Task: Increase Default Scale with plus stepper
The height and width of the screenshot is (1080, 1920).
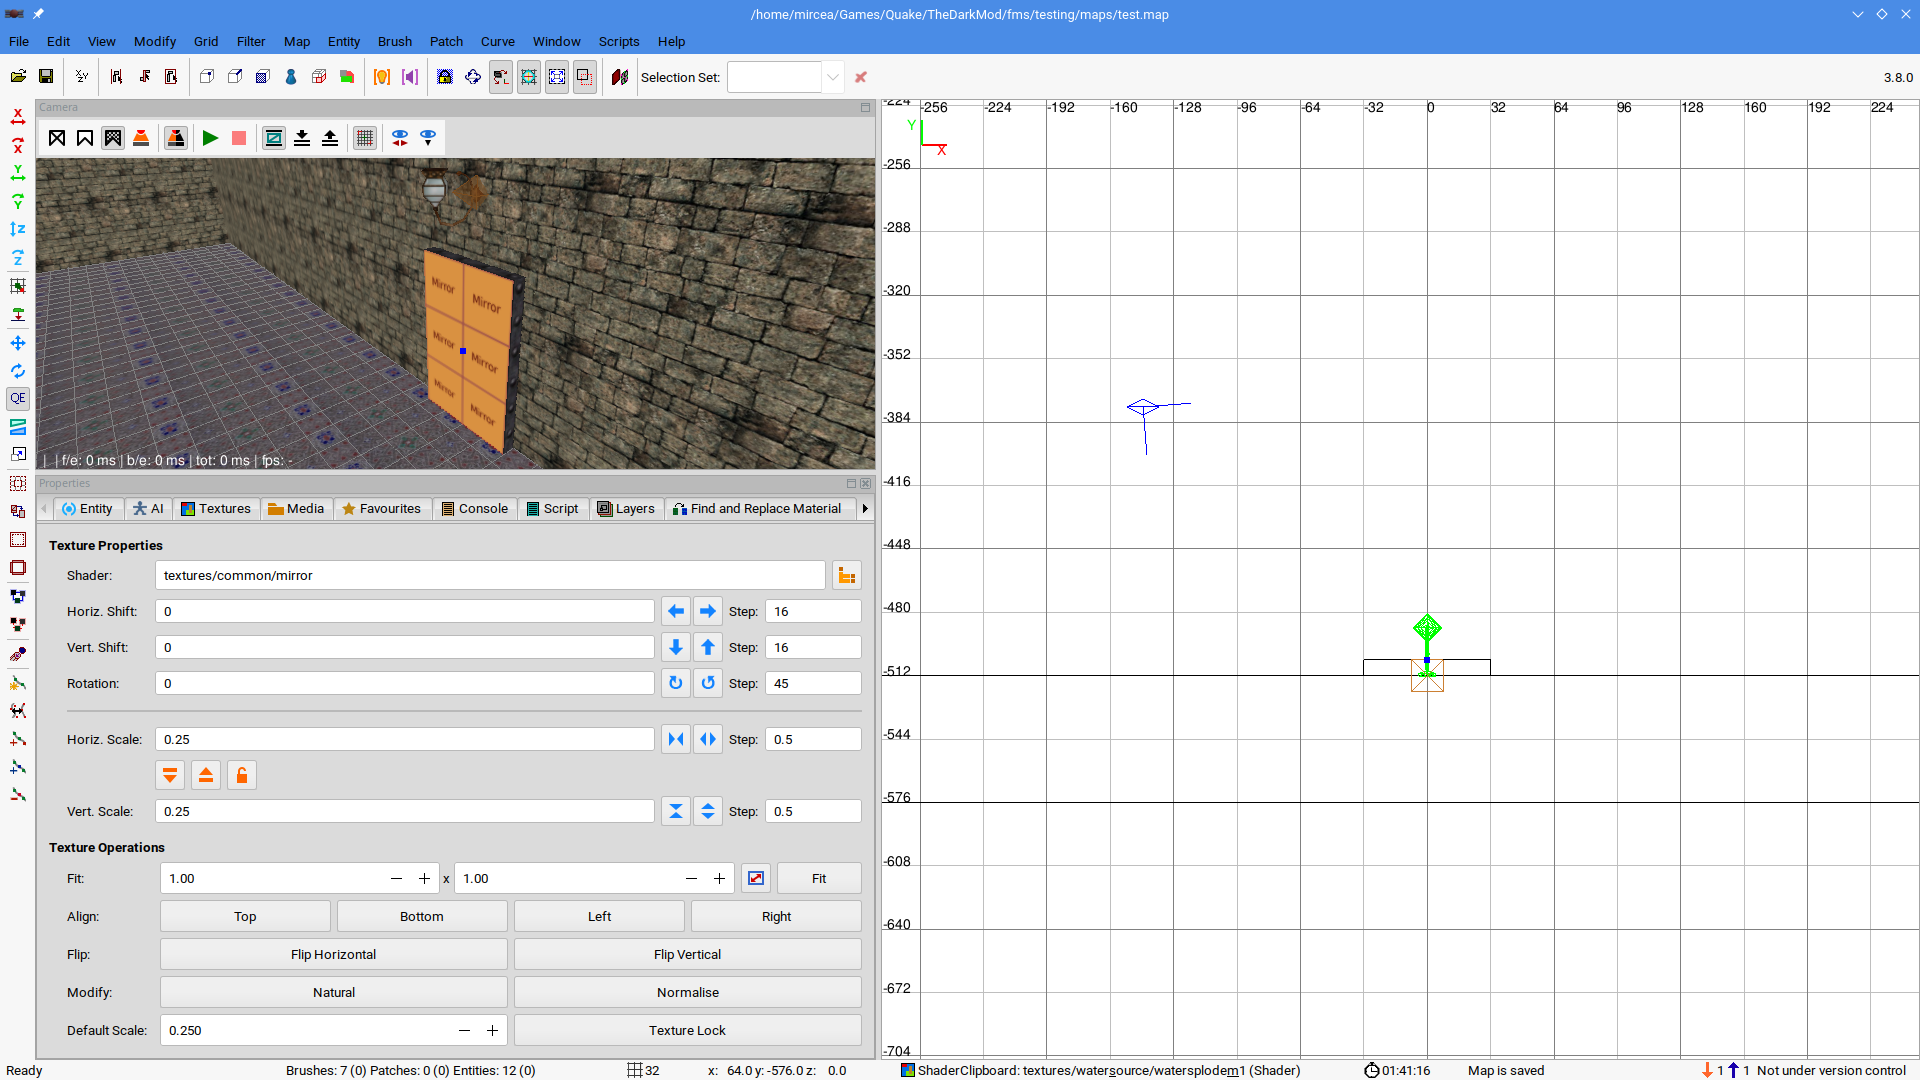Action: pyautogui.click(x=492, y=1030)
